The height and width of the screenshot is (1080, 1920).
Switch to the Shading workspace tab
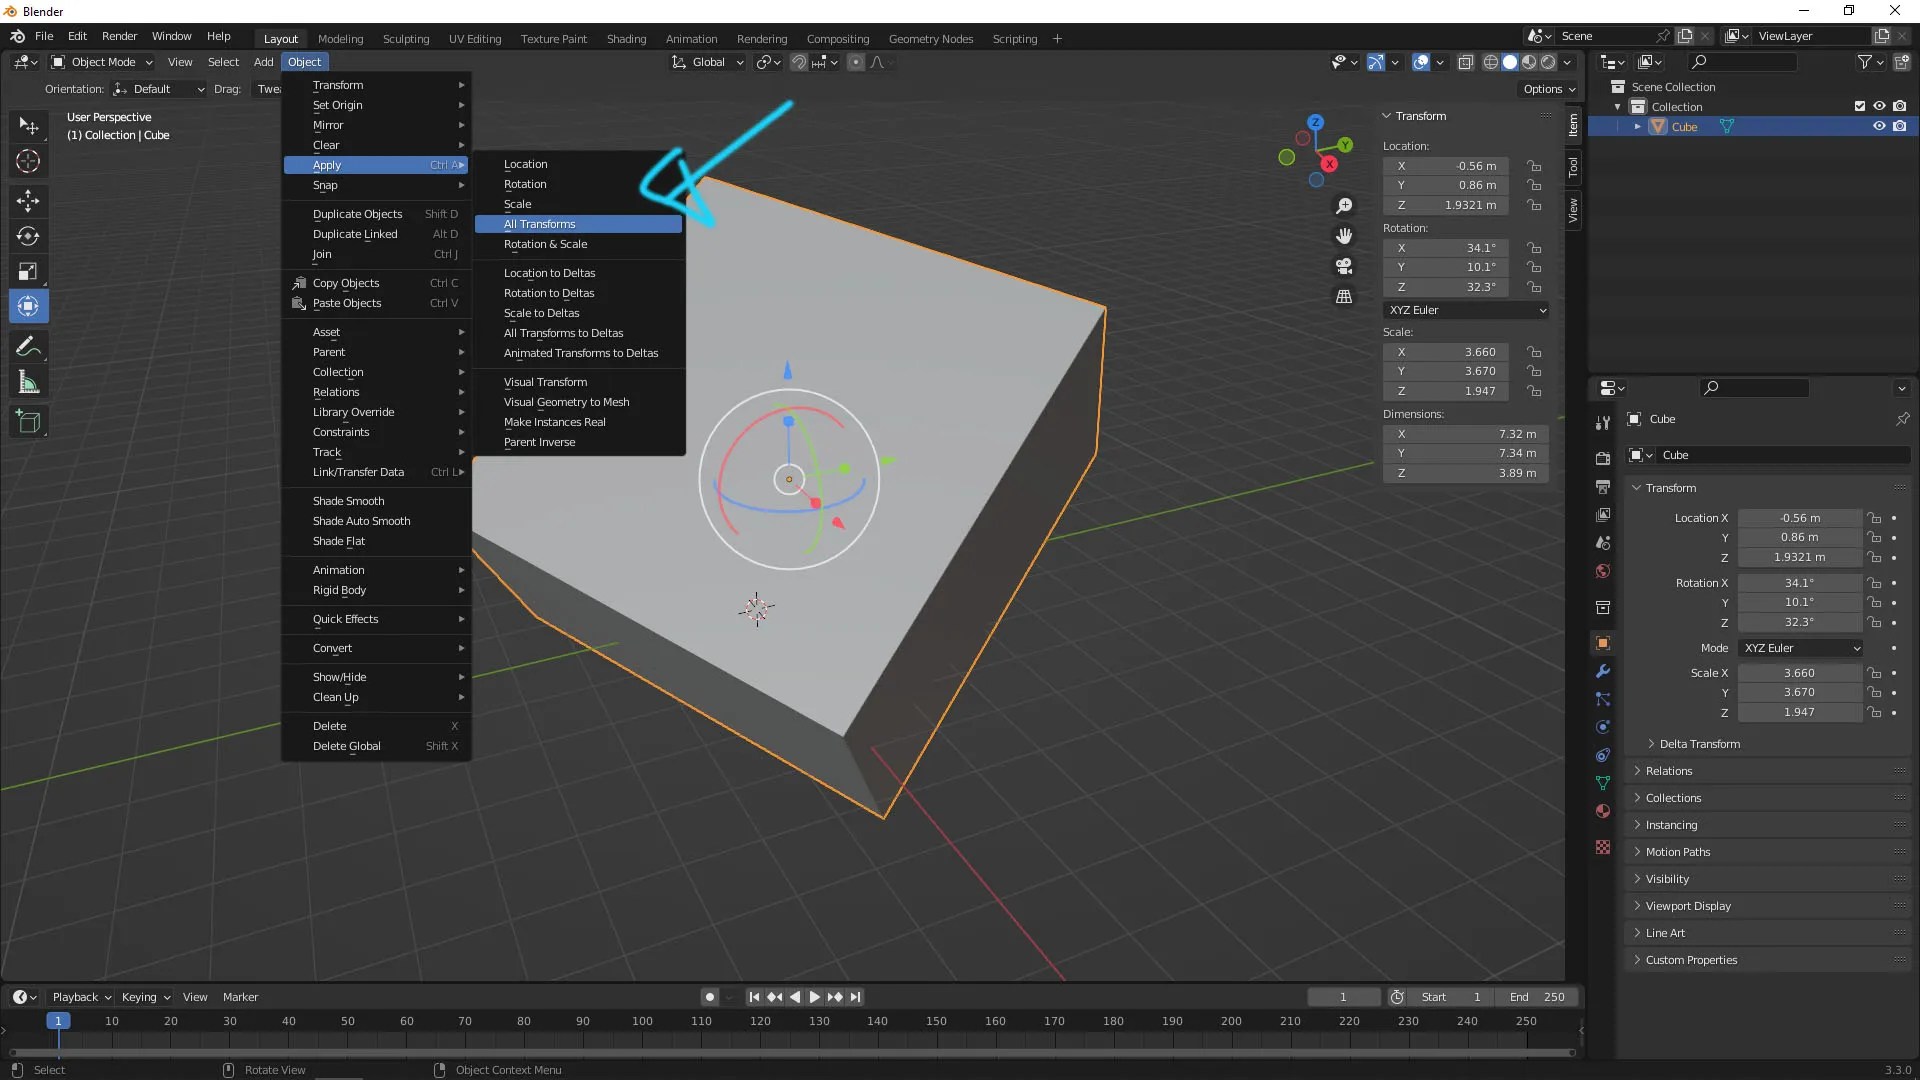(626, 39)
